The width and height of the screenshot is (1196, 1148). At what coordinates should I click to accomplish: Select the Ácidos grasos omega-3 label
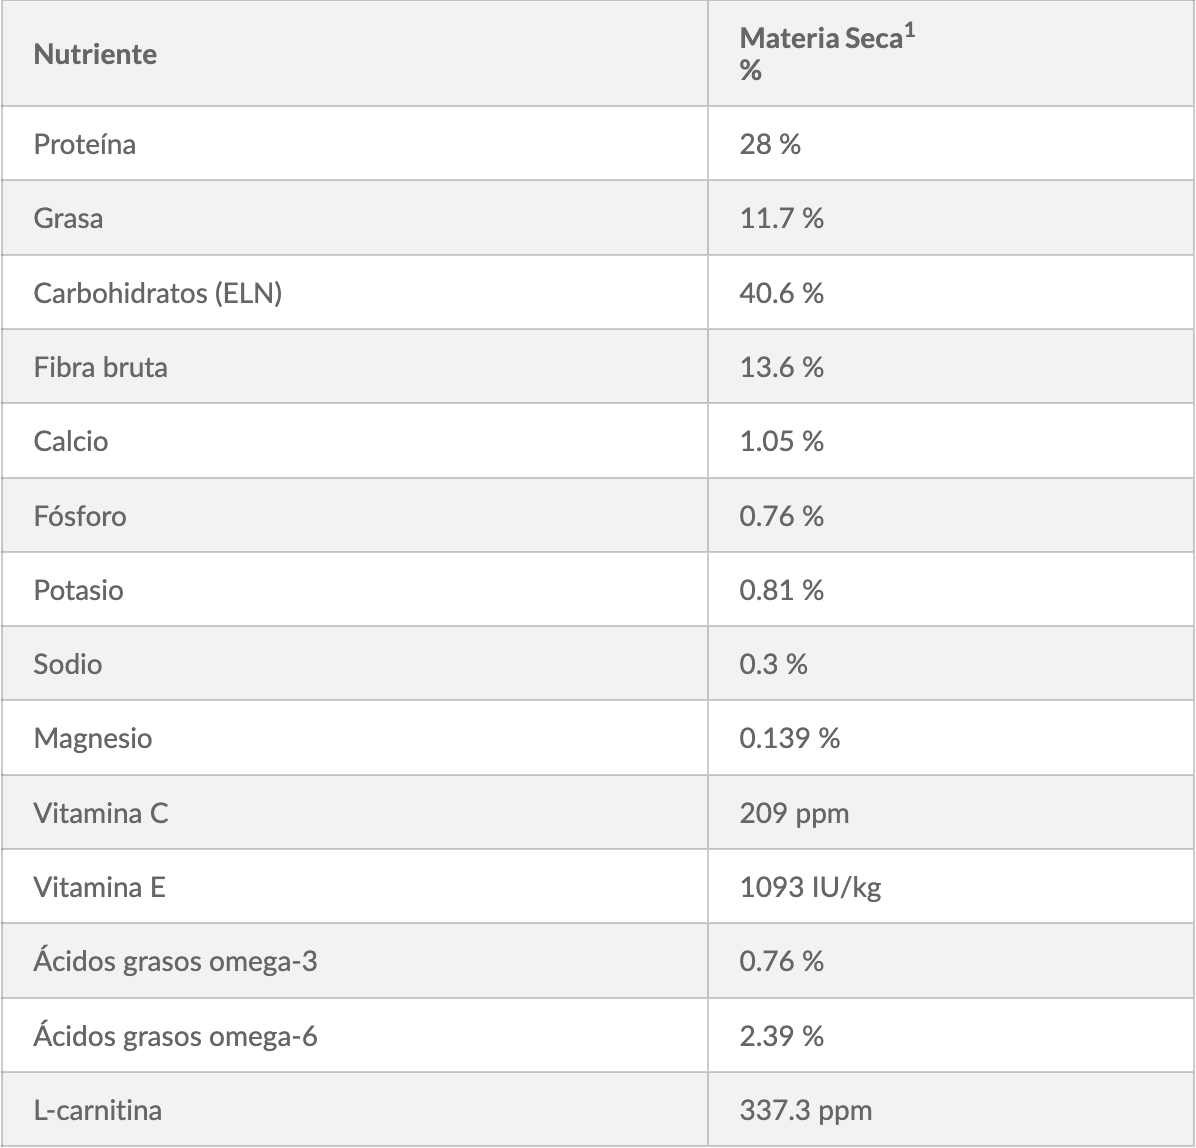(x=176, y=962)
